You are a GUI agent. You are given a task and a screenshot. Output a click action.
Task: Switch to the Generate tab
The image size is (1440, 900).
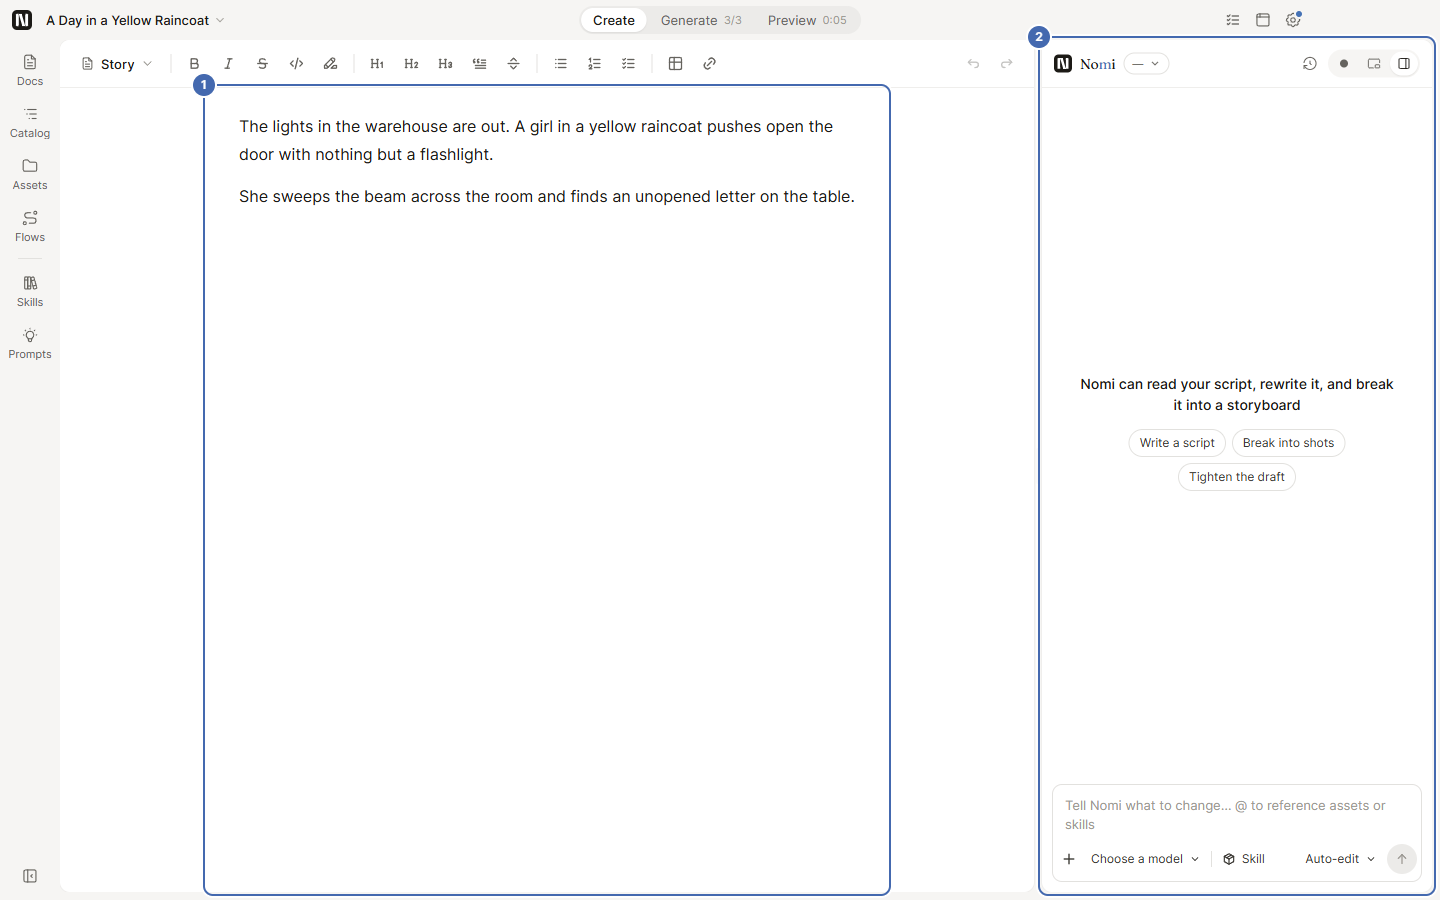pos(701,20)
